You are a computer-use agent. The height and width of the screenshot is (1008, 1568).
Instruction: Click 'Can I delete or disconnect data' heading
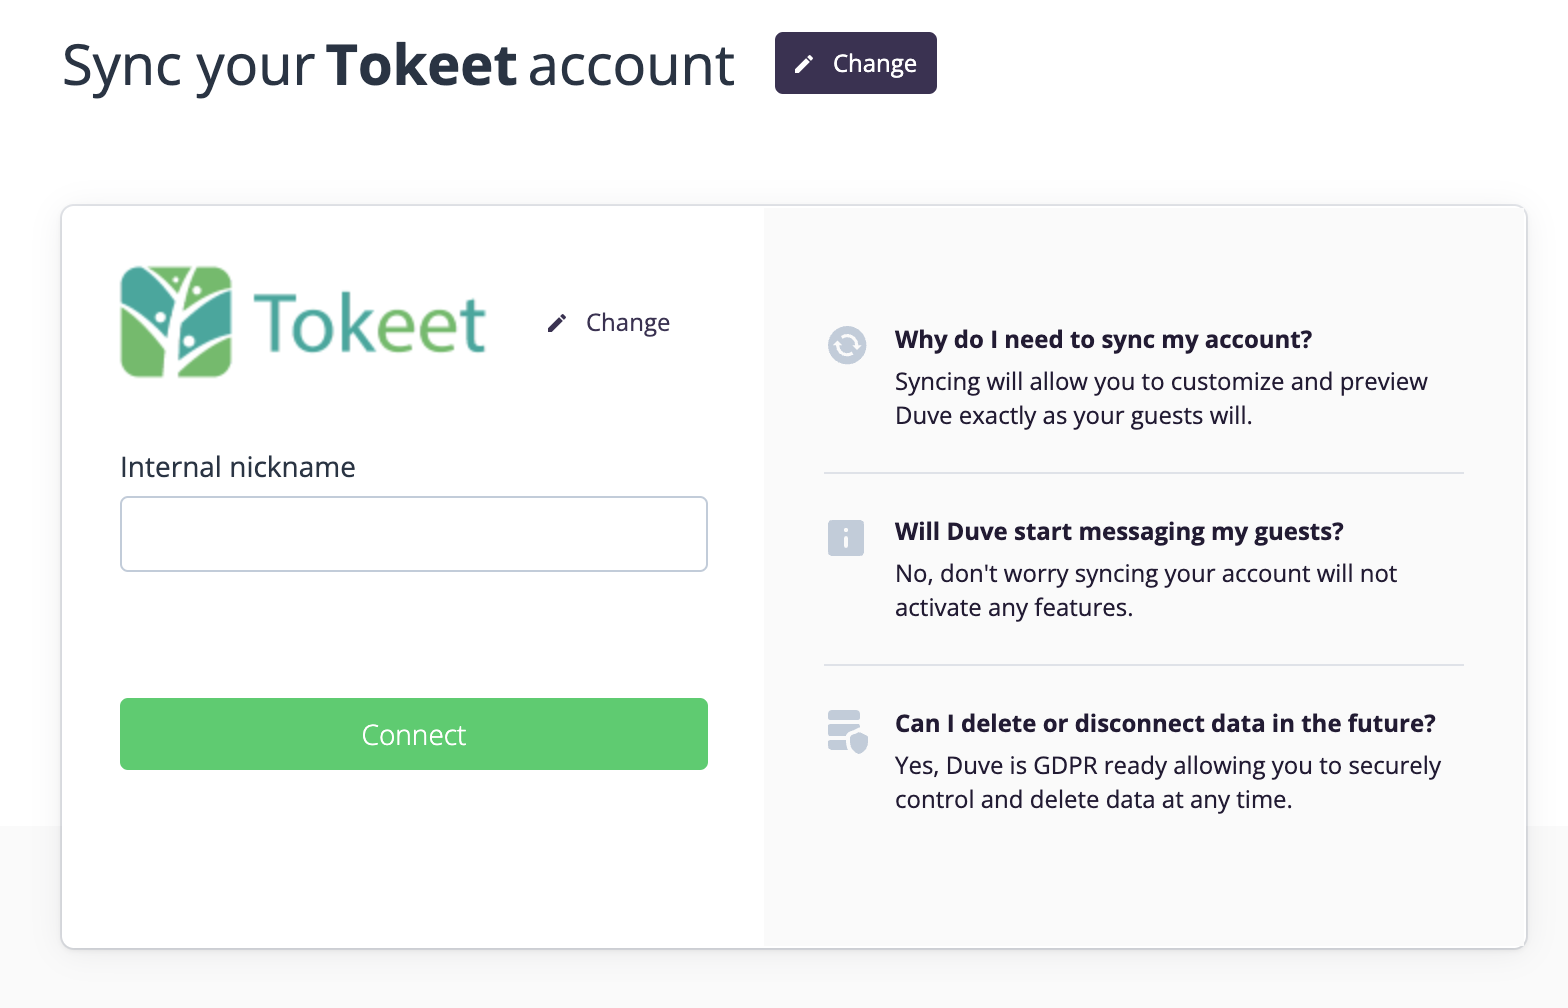(x=1165, y=724)
